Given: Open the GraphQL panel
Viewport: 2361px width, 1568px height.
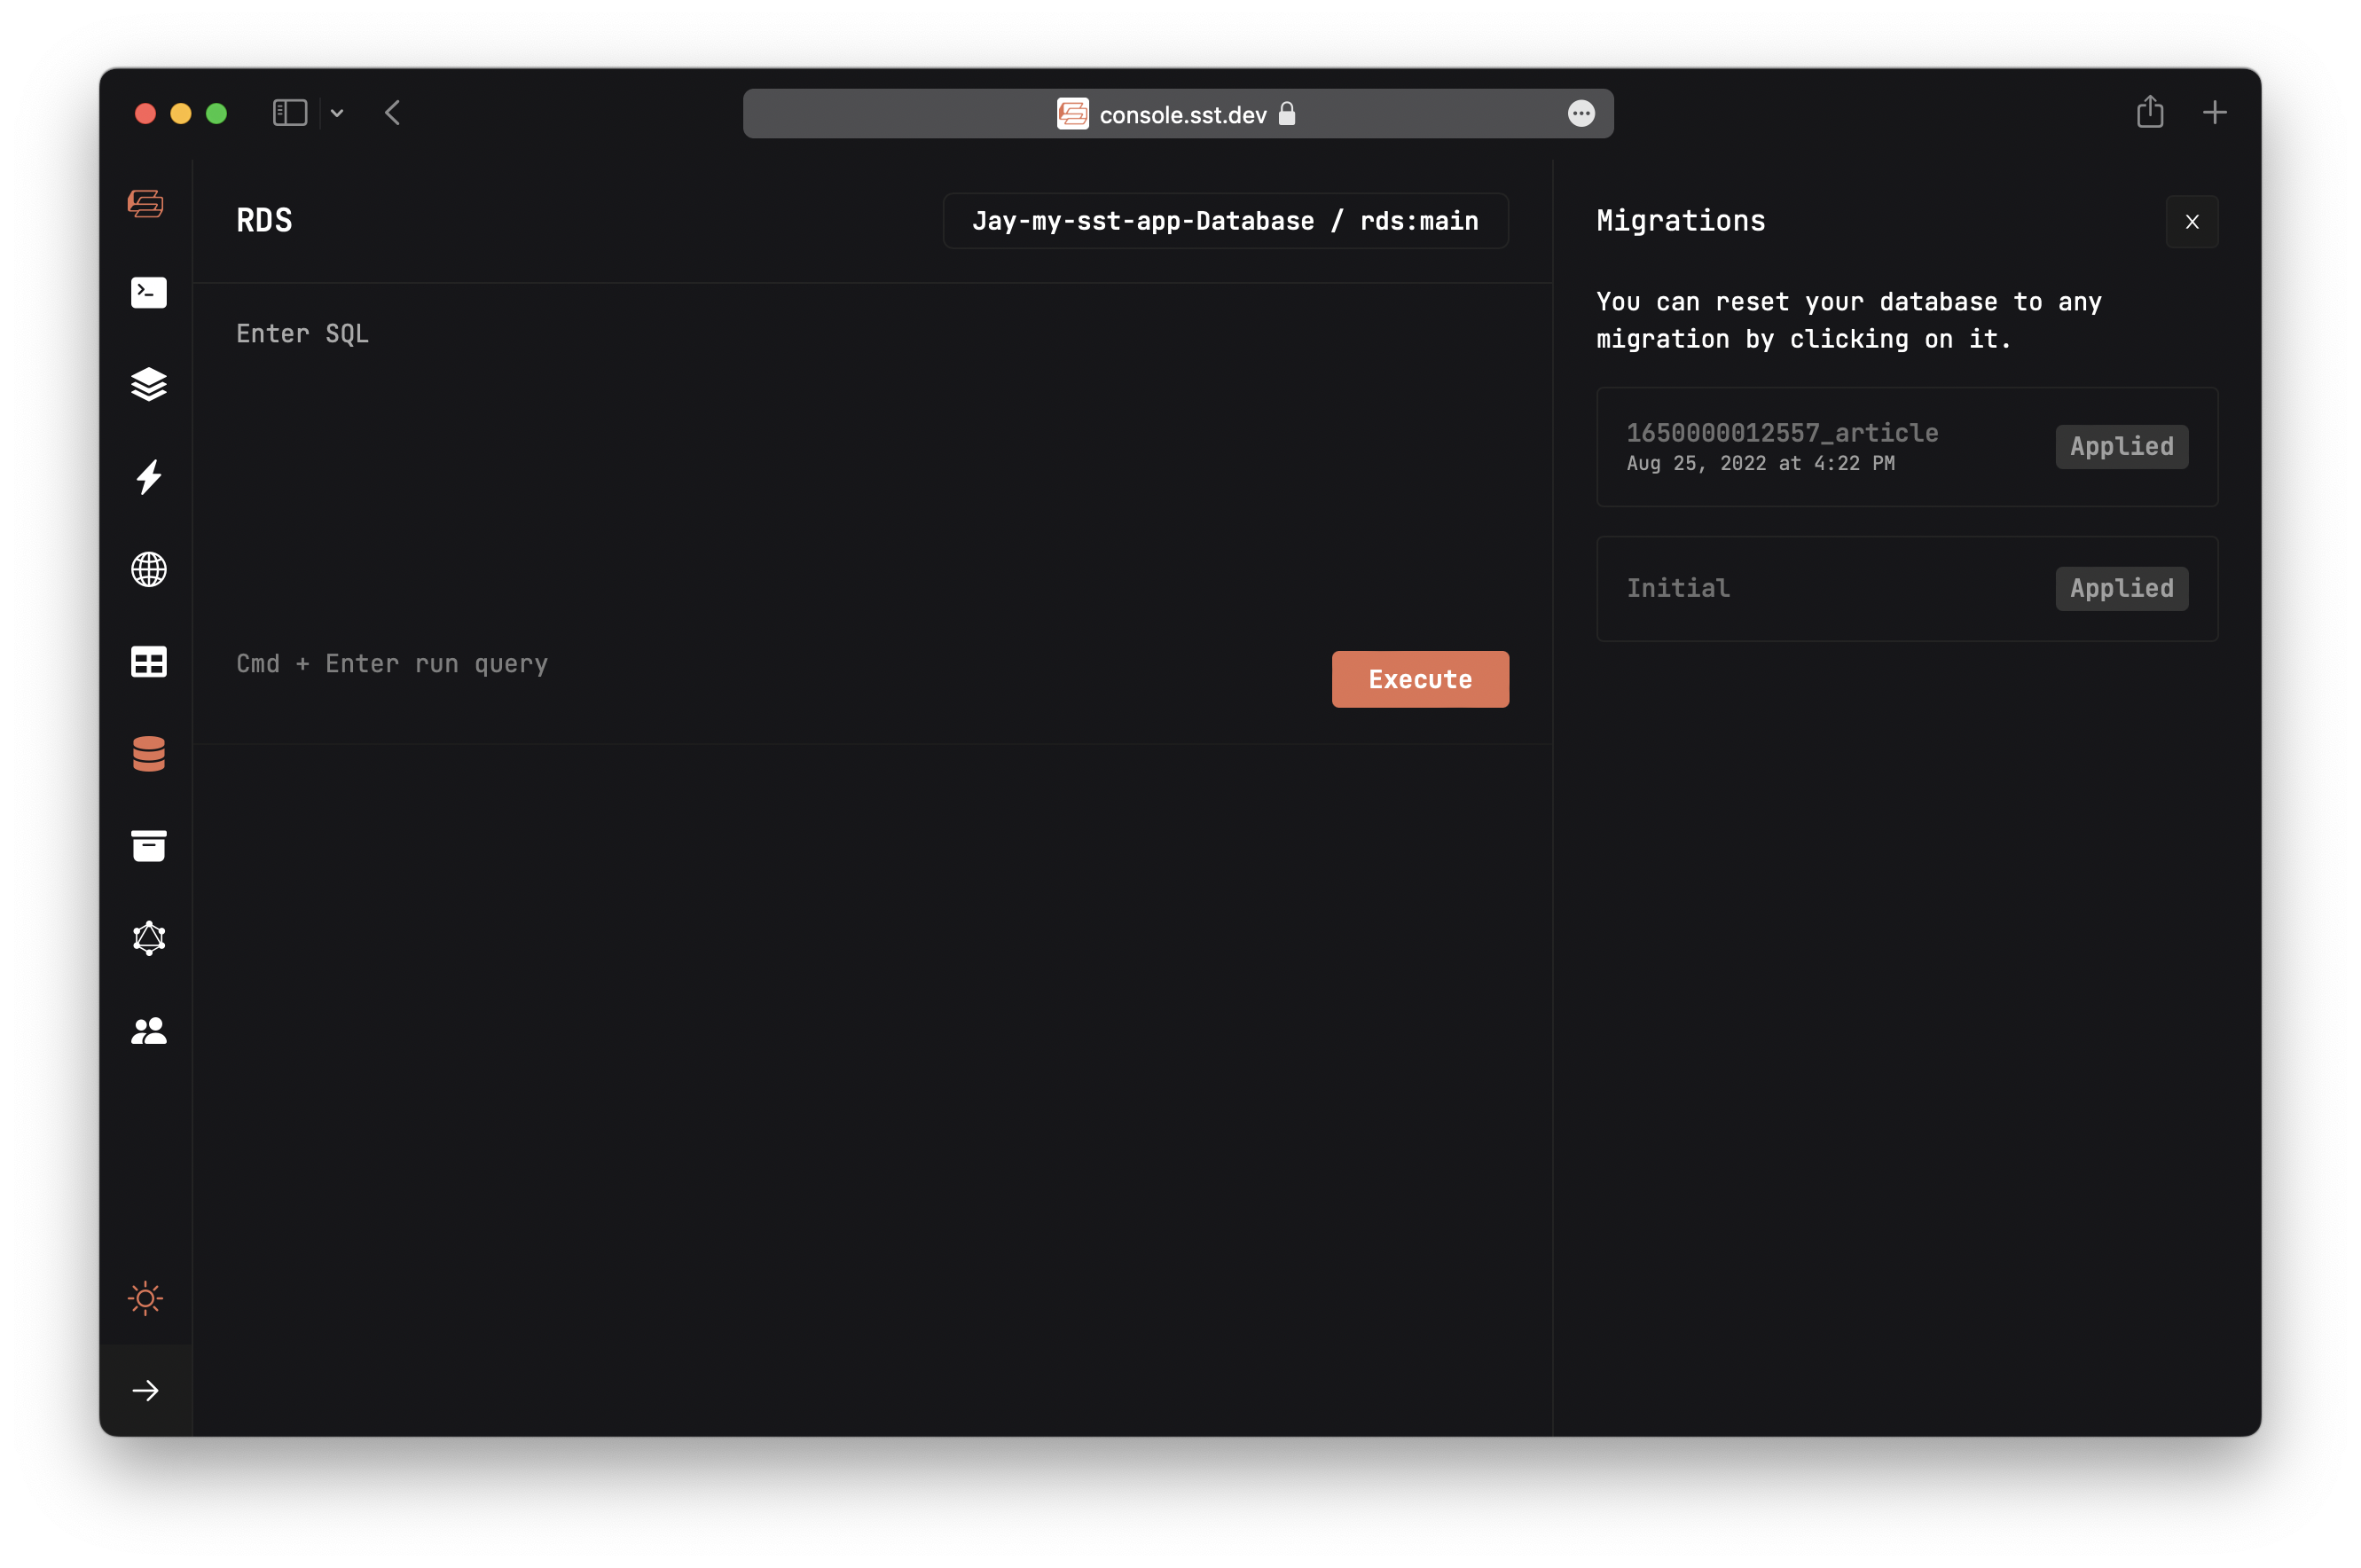Looking at the screenshot, I should [147, 938].
